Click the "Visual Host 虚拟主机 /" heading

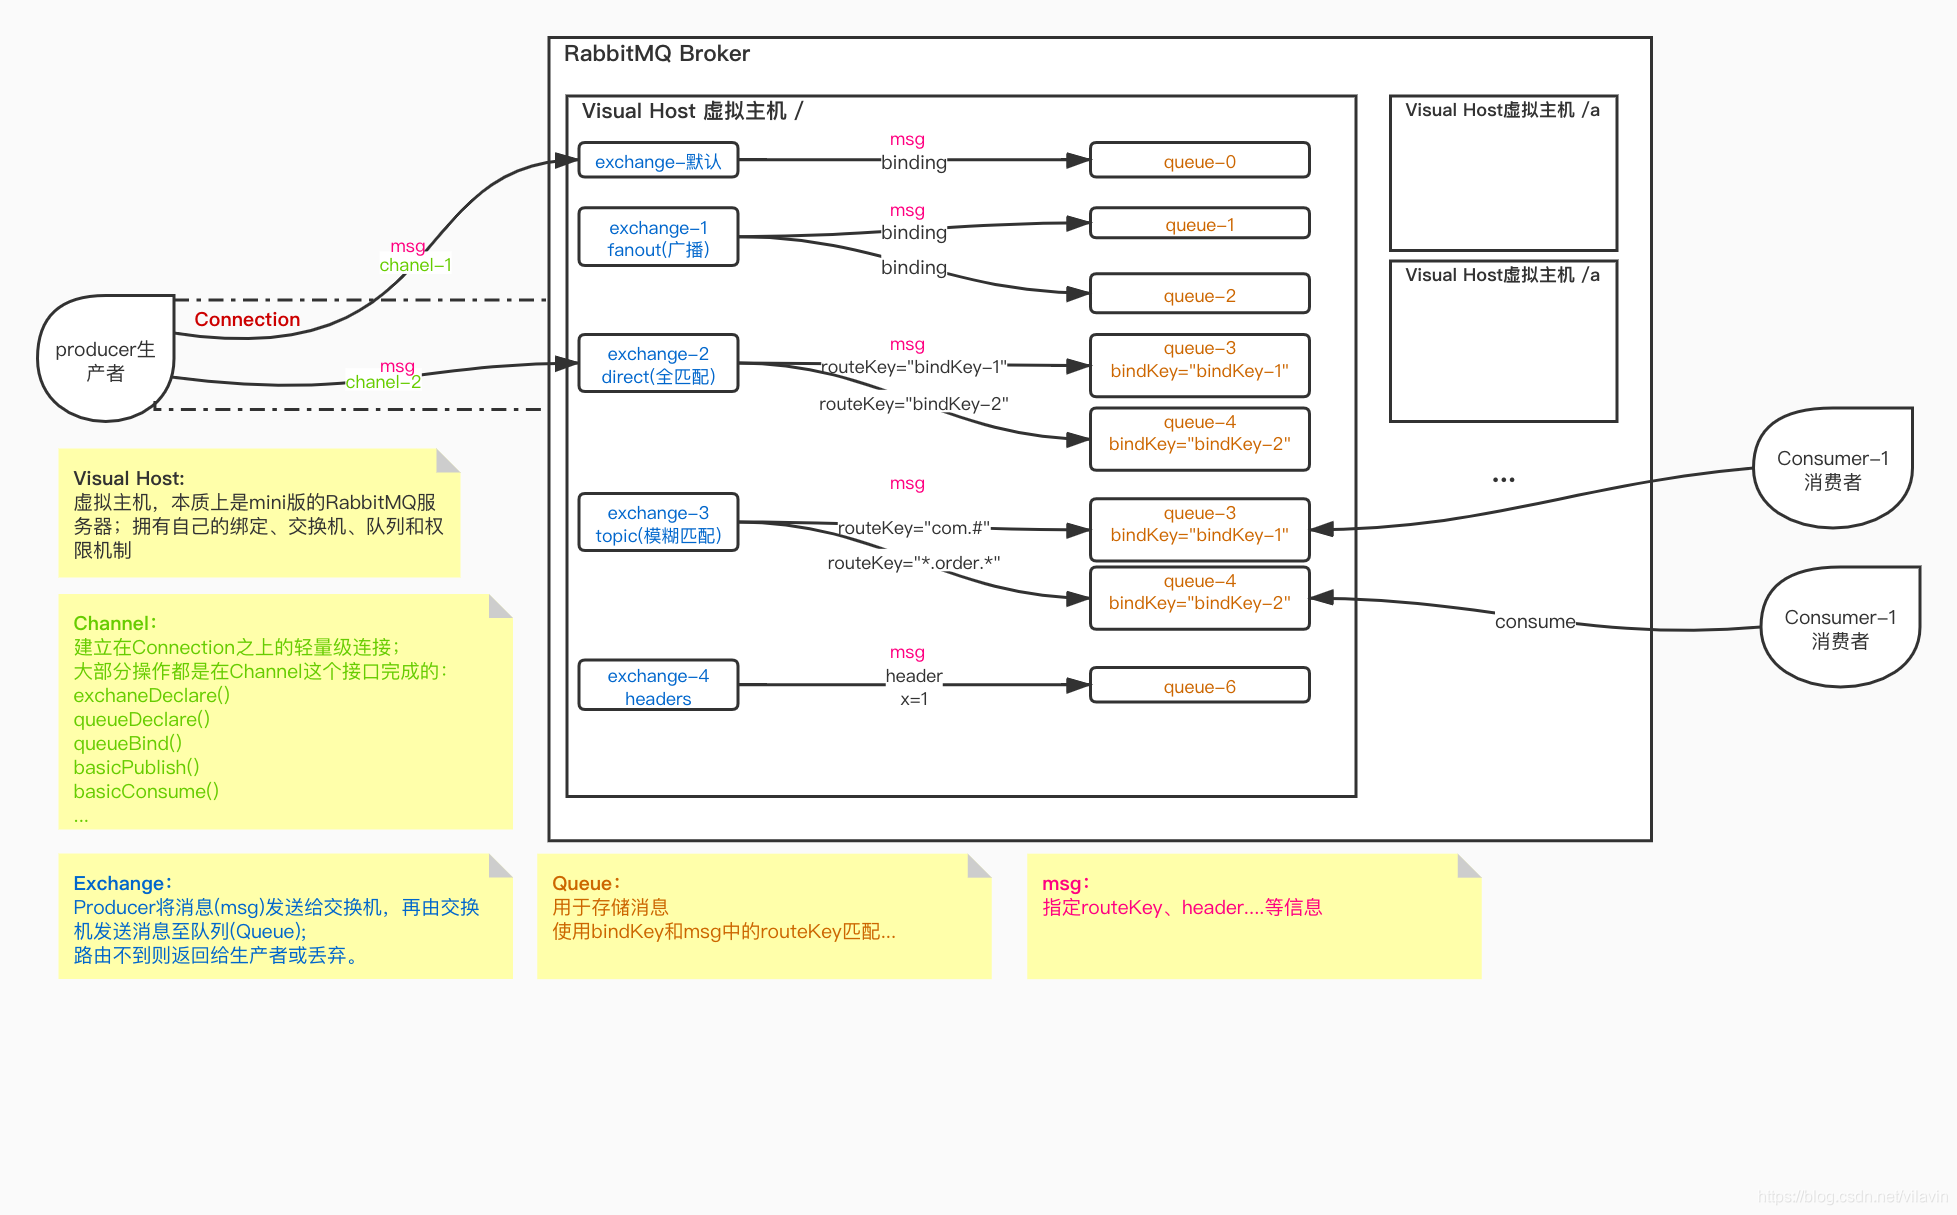click(692, 111)
